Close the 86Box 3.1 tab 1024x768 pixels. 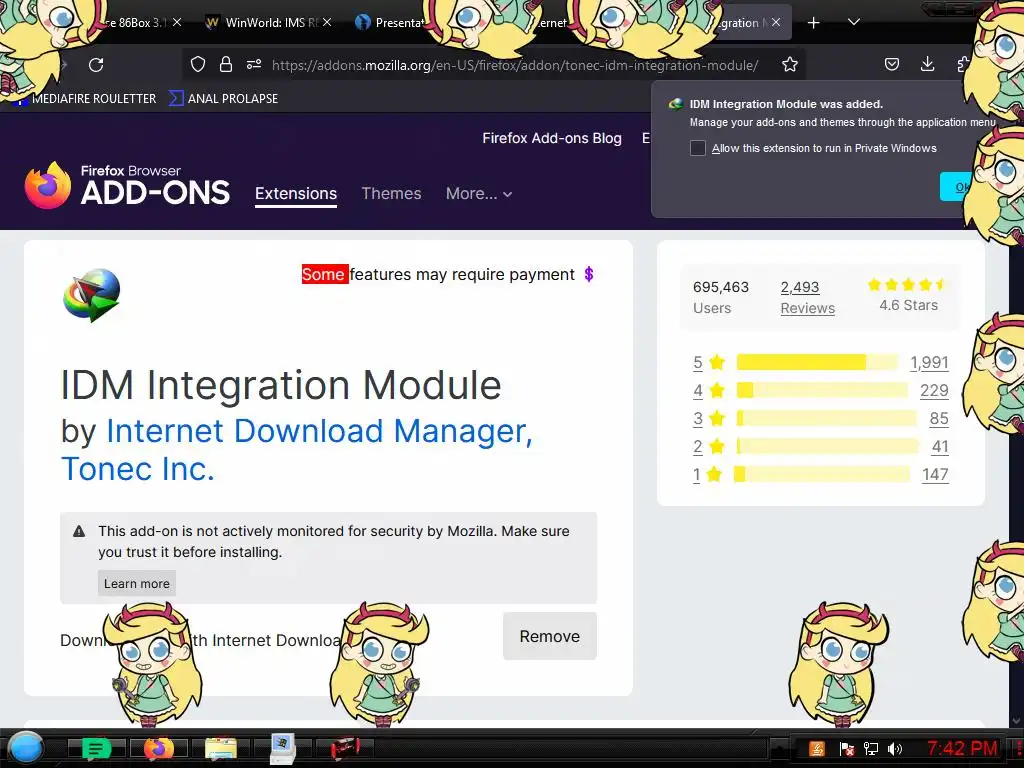click(177, 22)
